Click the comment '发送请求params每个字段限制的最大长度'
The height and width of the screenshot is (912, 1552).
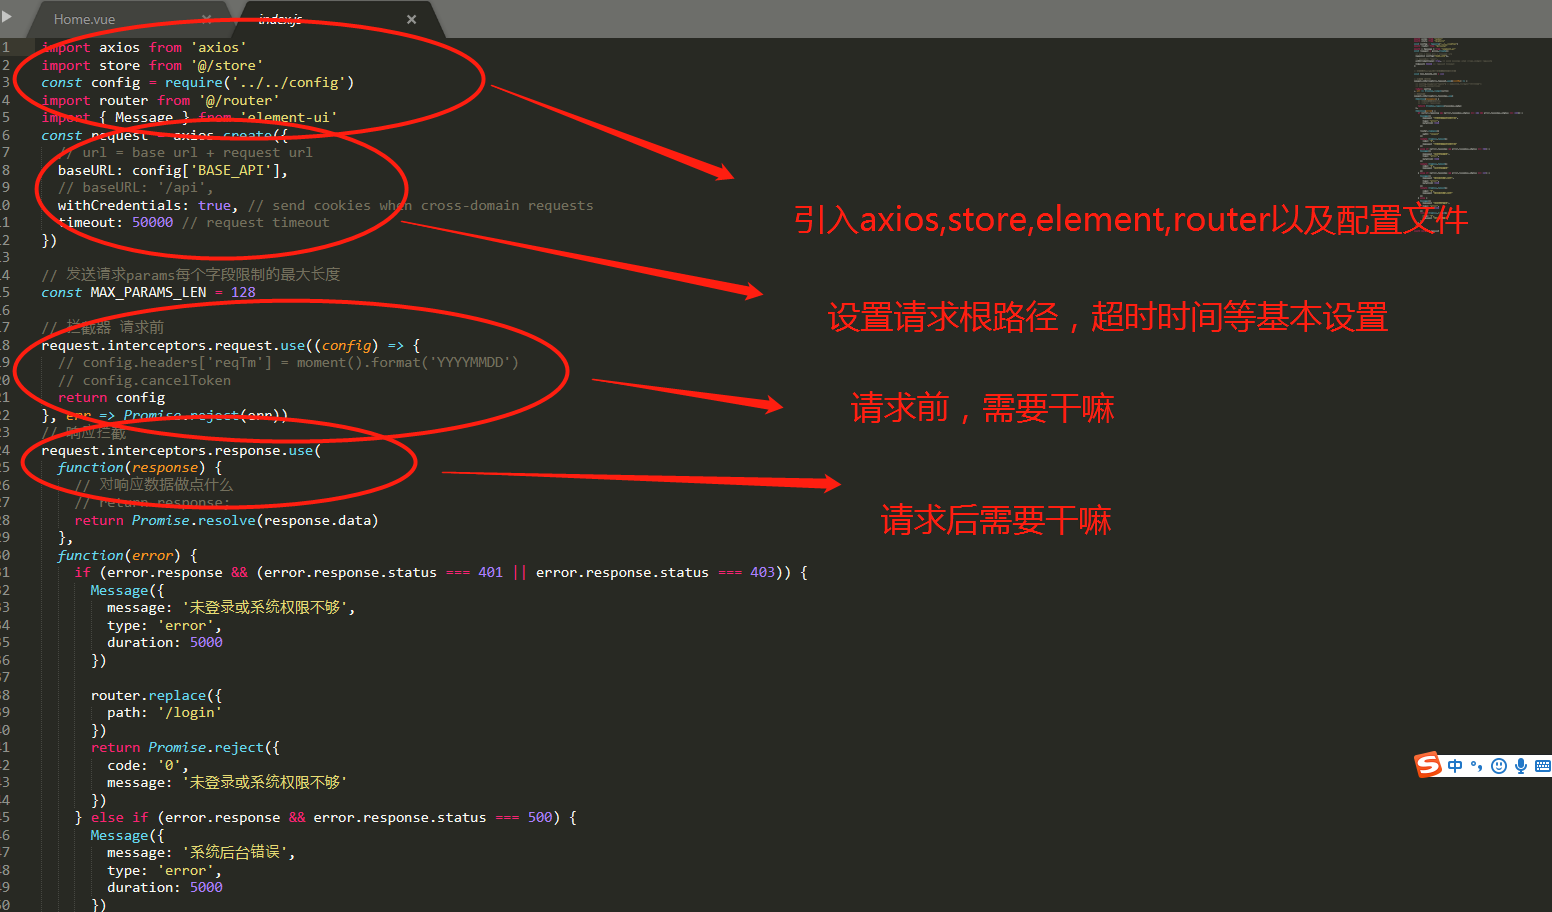pyautogui.click(x=191, y=274)
